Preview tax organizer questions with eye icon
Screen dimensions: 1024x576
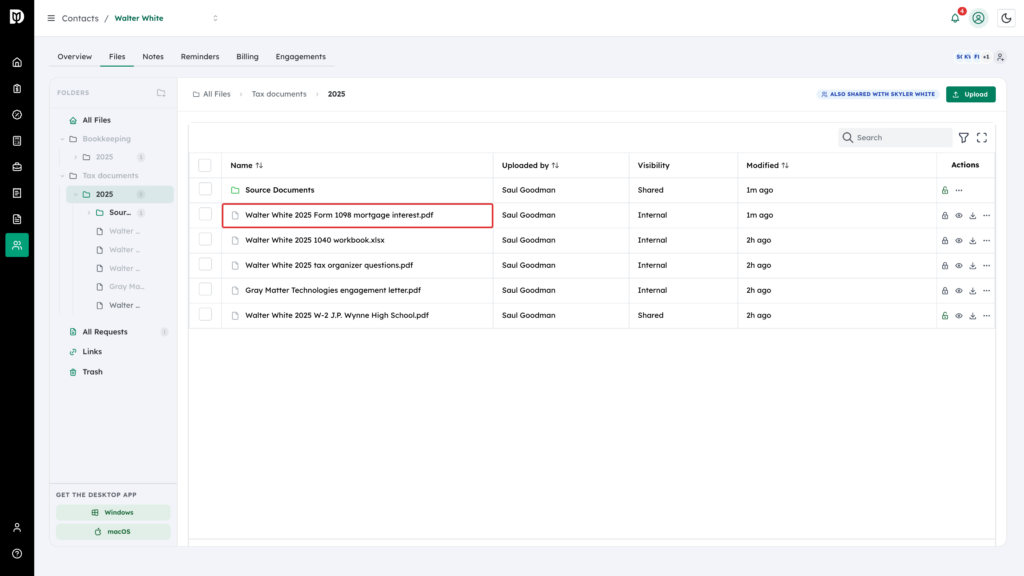tap(959, 266)
